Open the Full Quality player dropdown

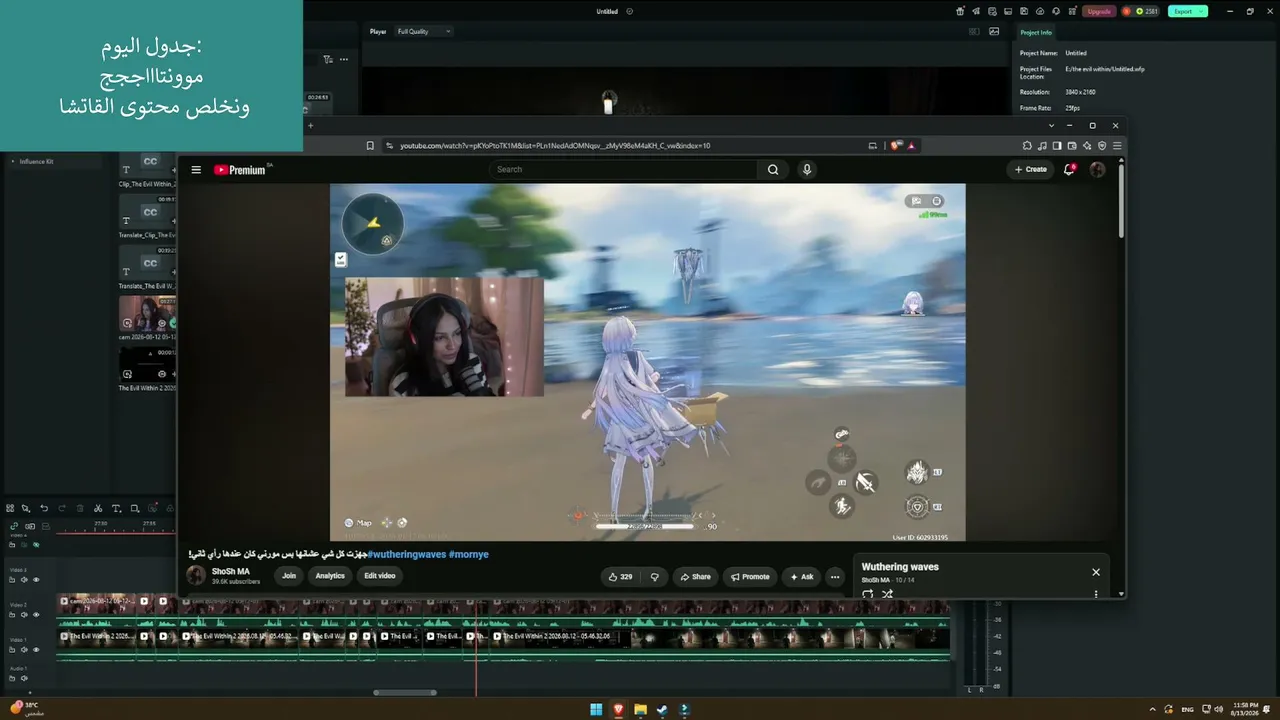424,32
